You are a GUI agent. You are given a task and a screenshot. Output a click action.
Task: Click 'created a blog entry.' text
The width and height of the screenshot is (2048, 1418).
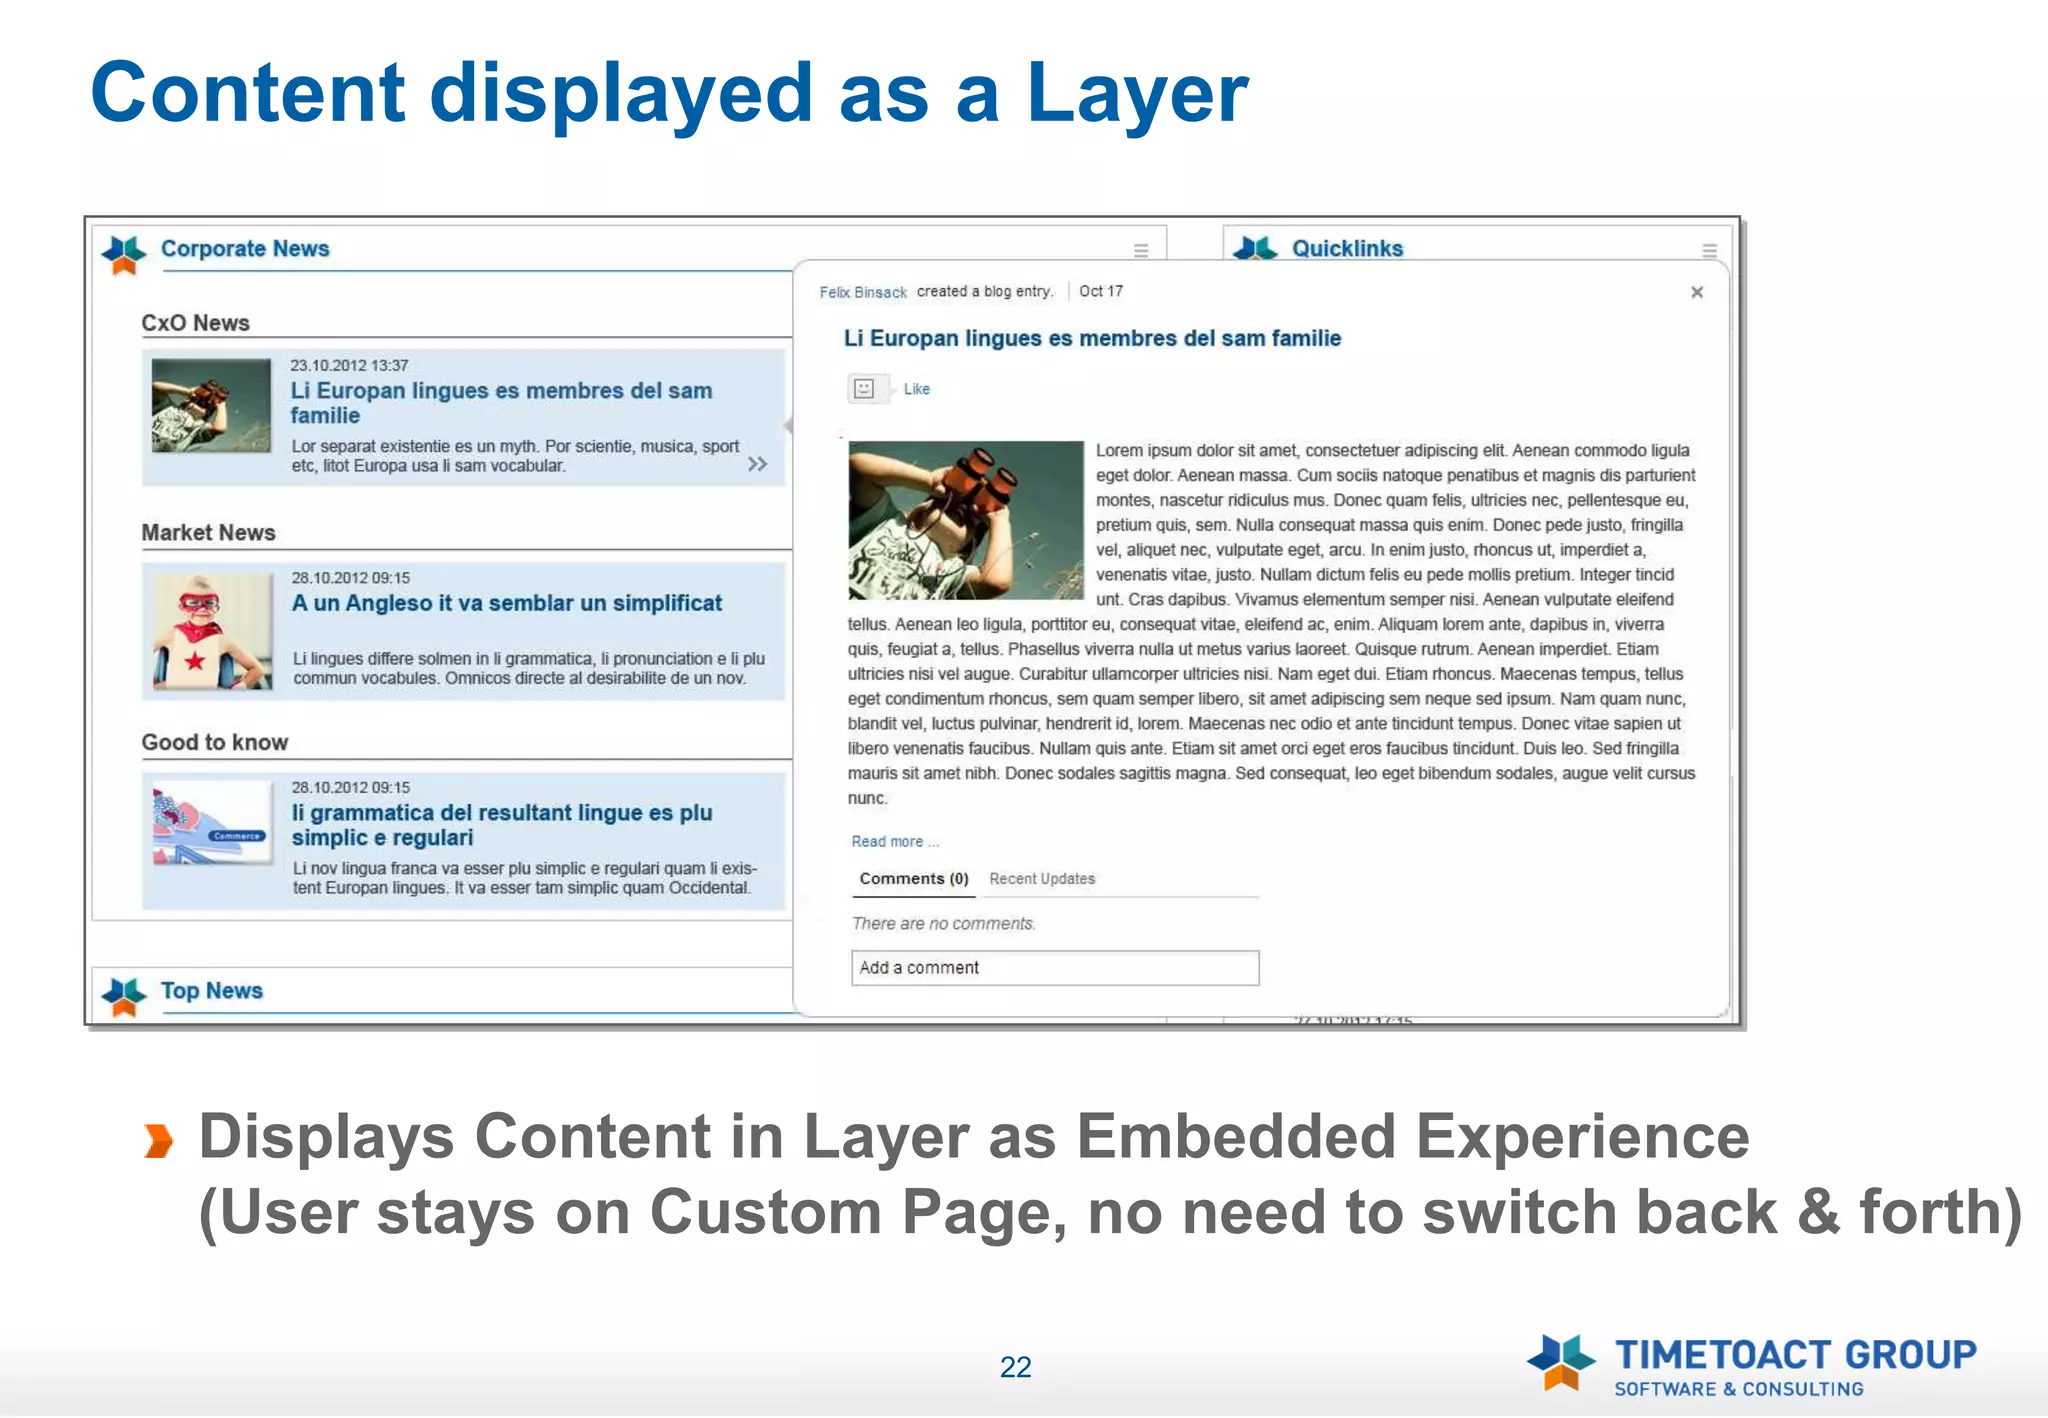coord(985,291)
